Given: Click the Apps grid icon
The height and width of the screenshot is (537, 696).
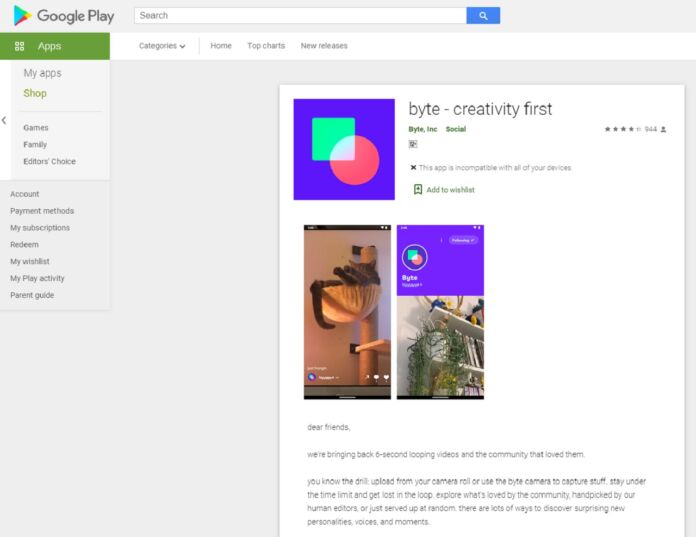Looking at the screenshot, I should coord(20,46).
